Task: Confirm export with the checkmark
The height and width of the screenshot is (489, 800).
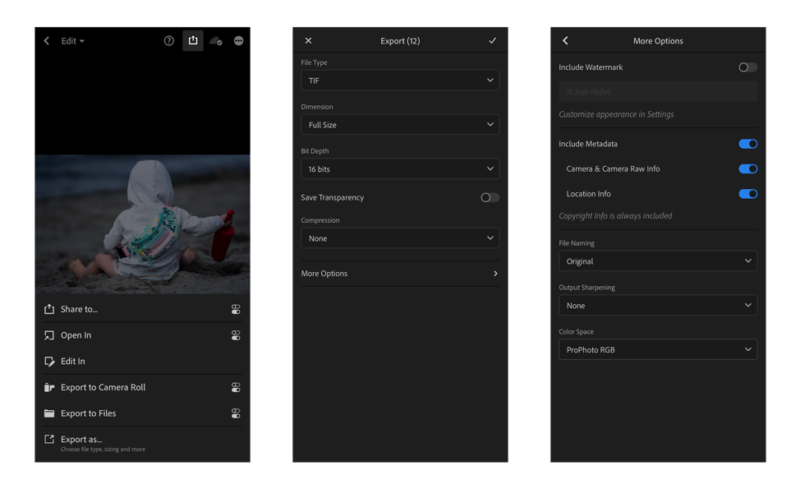Action: tap(492, 41)
